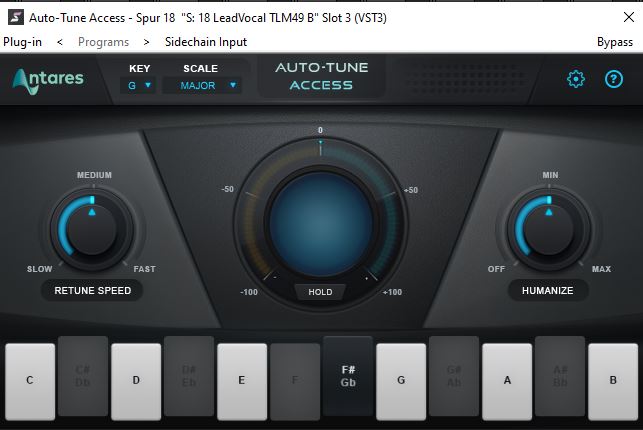Toggle the G key on keyboard
Viewport: 643px width, 430px height.
[401, 382]
